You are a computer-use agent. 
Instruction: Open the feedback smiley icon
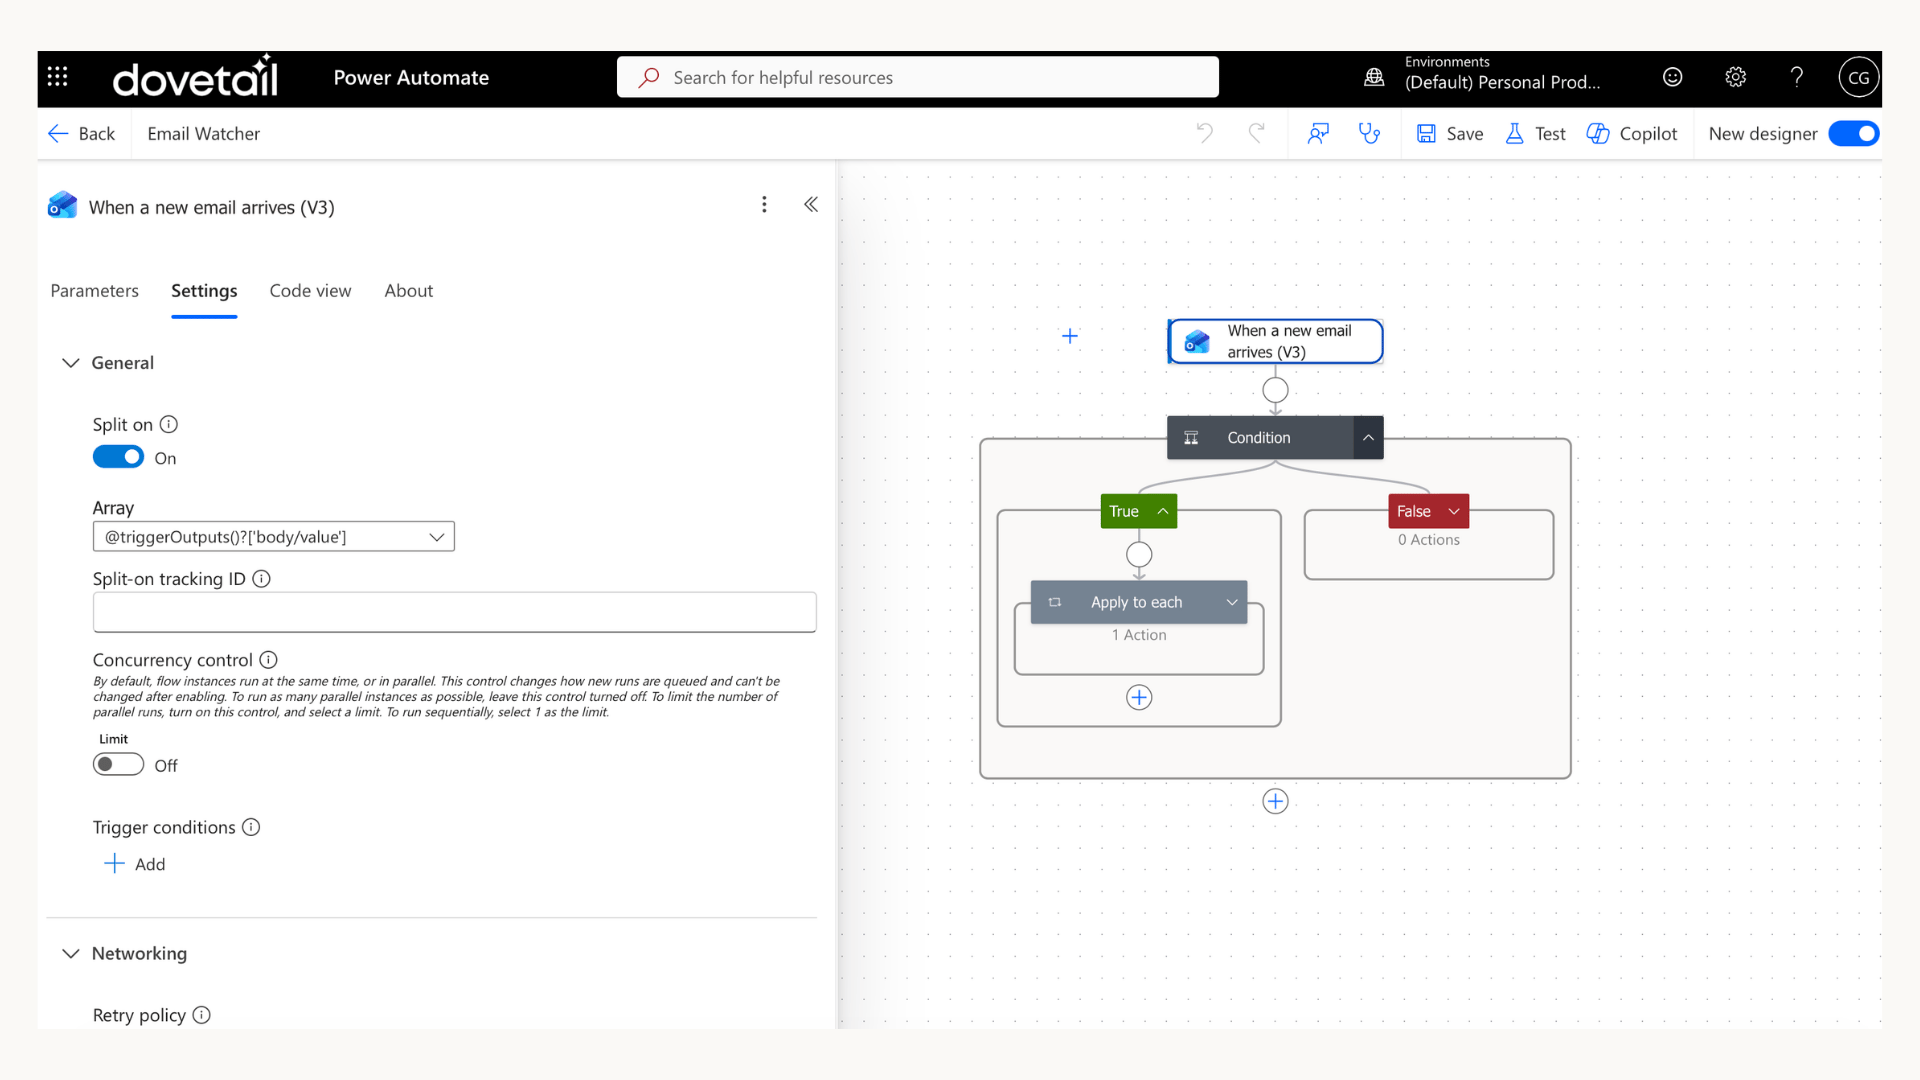(1672, 77)
